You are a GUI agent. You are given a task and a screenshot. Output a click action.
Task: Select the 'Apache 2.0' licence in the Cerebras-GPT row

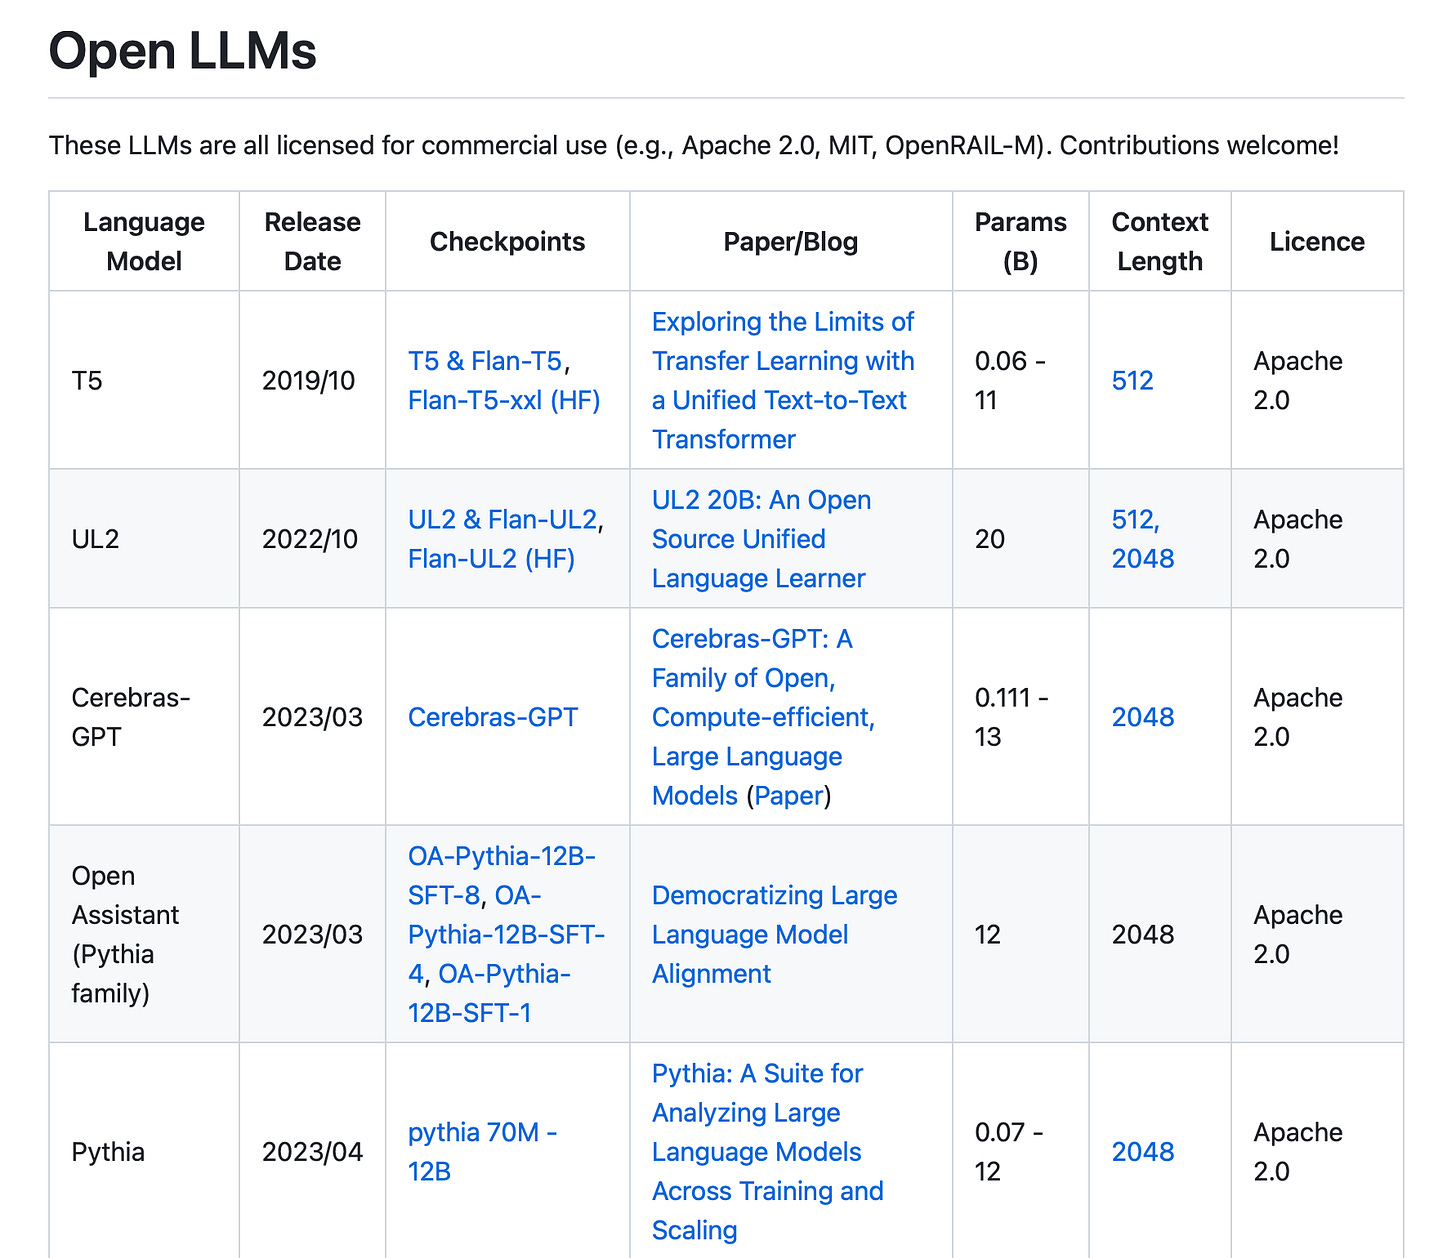click(1298, 717)
